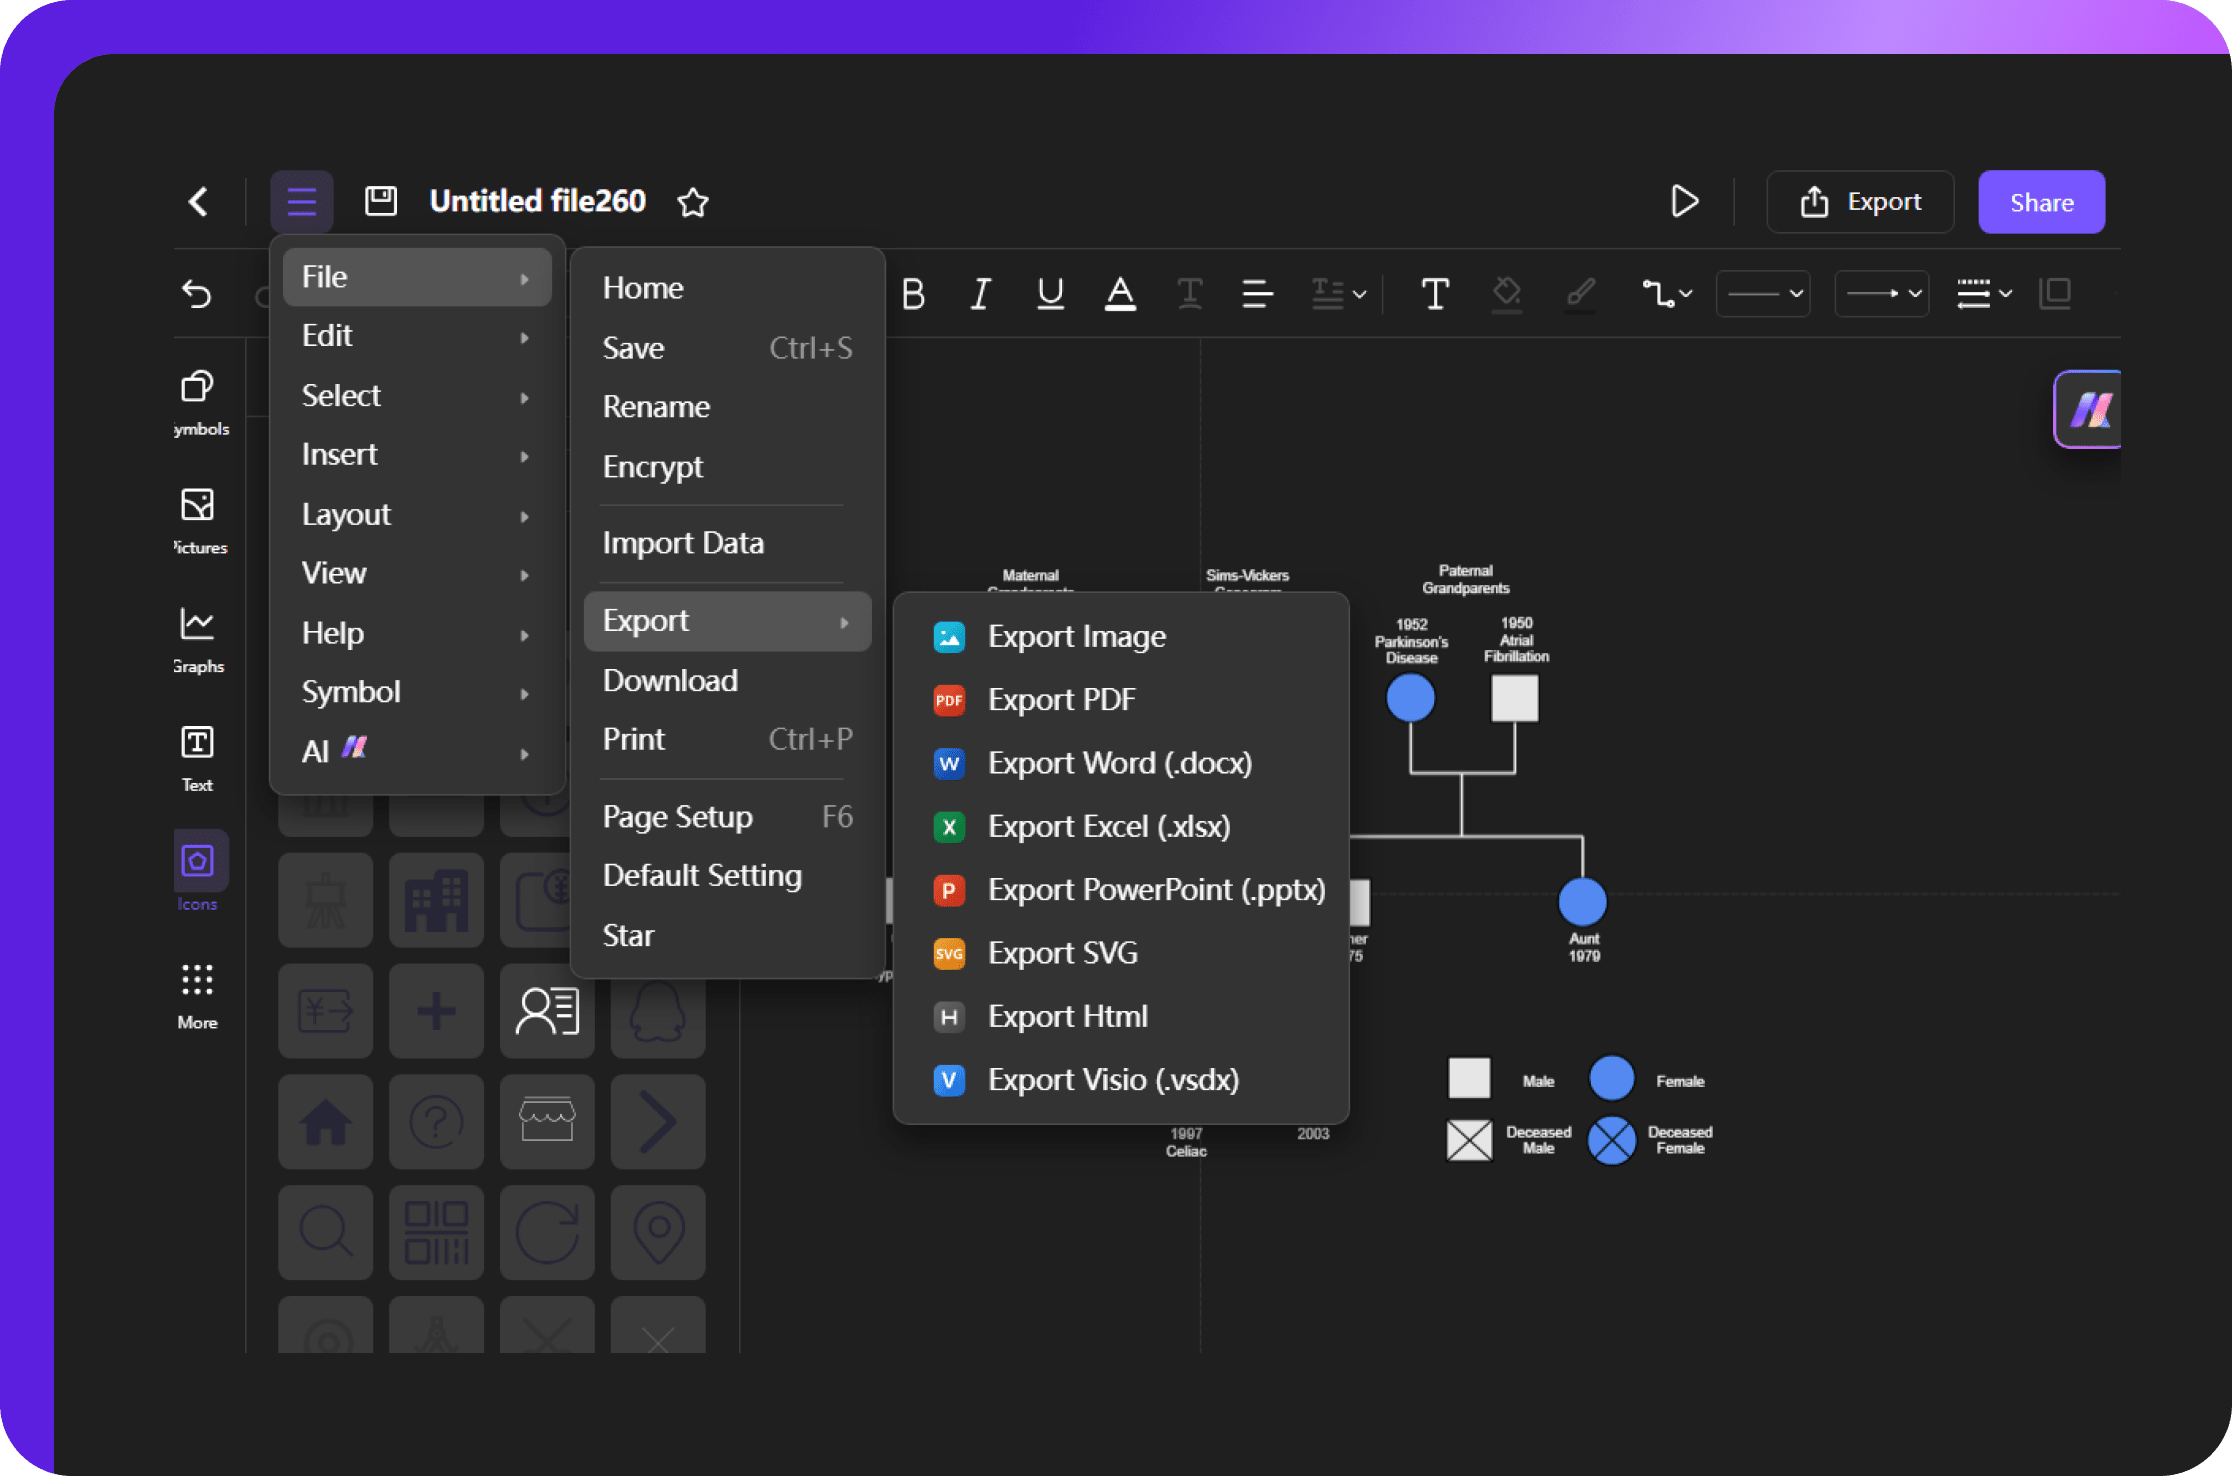Click the Pictures tool in sidebar
Image resolution: width=2232 pixels, height=1476 pixels.
[x=196, y=525]
